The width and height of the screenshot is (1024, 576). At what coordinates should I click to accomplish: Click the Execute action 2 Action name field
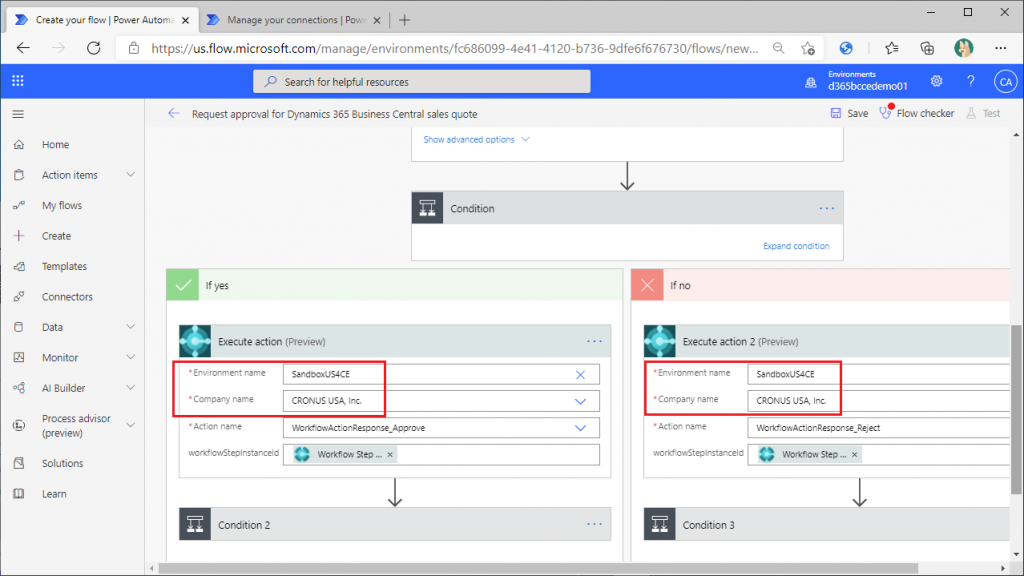tap(878, 428)
